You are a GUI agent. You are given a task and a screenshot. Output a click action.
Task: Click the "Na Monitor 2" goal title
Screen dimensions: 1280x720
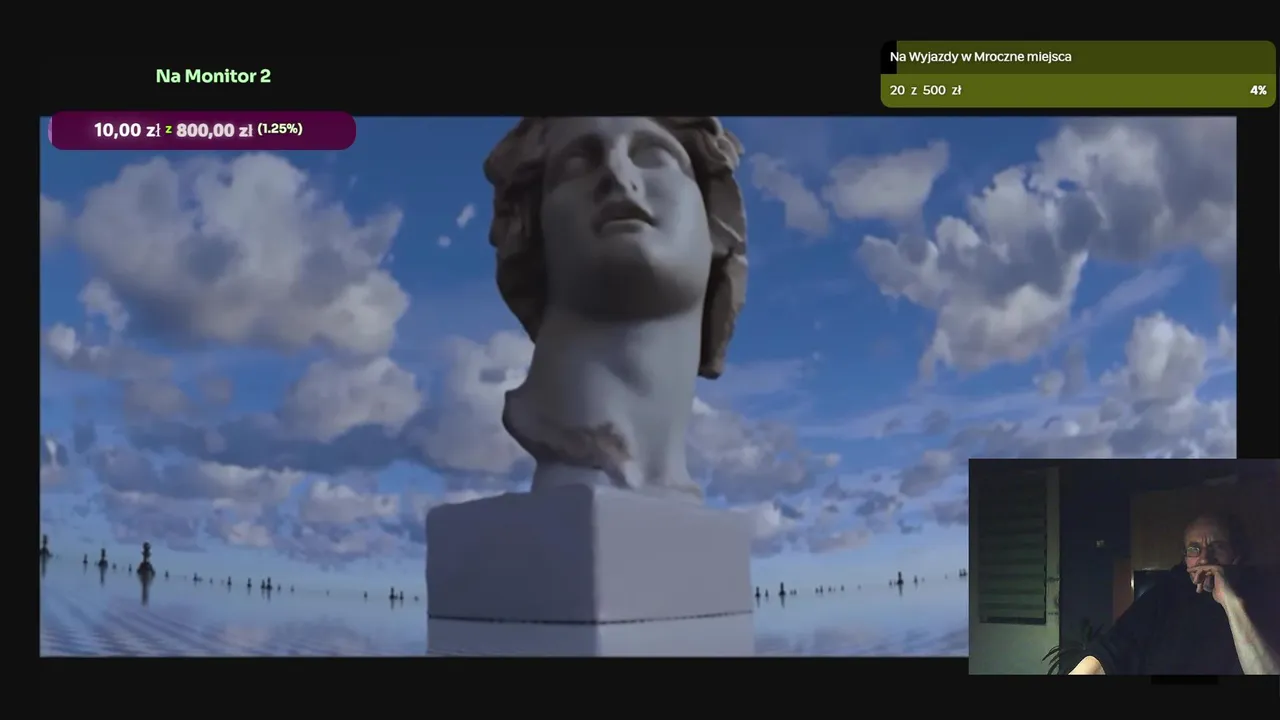[x=213, y=76]
